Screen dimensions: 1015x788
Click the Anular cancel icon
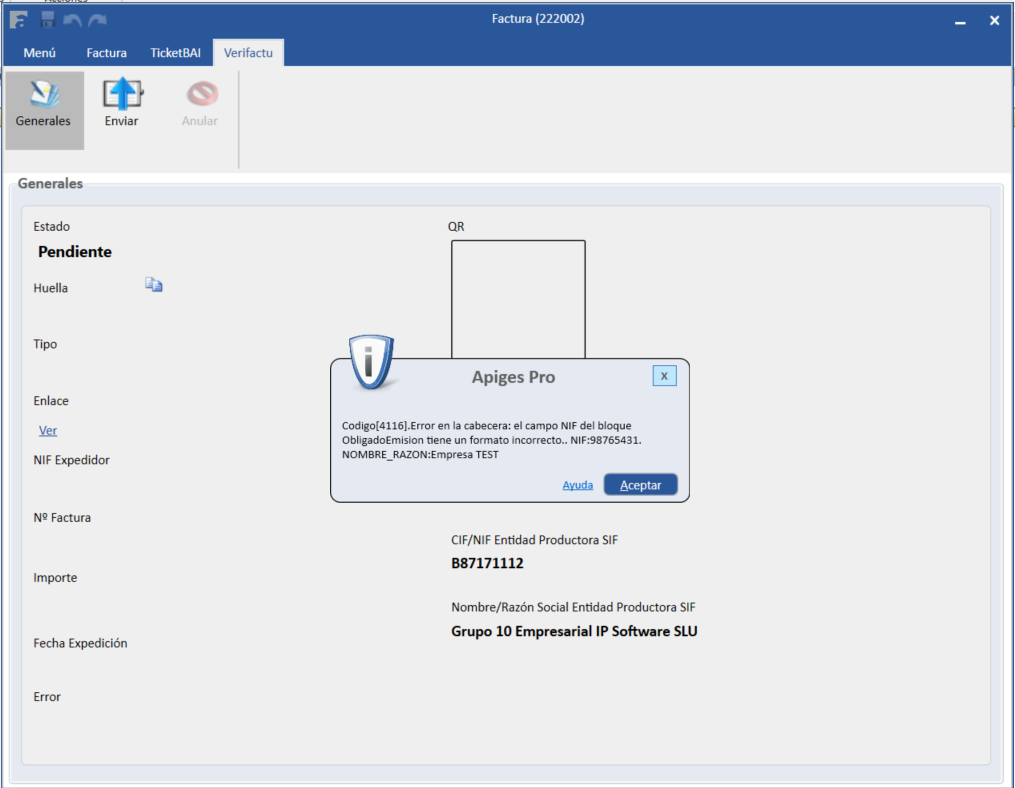202,95
